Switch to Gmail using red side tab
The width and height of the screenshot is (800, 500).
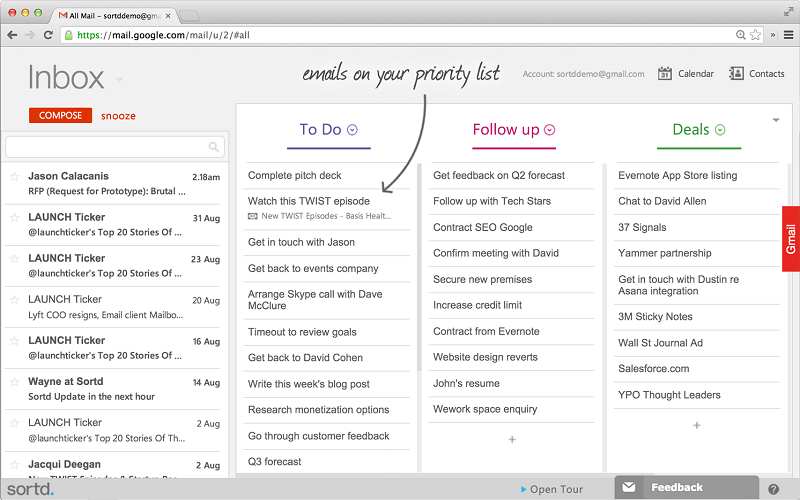[x=791, y=239]
